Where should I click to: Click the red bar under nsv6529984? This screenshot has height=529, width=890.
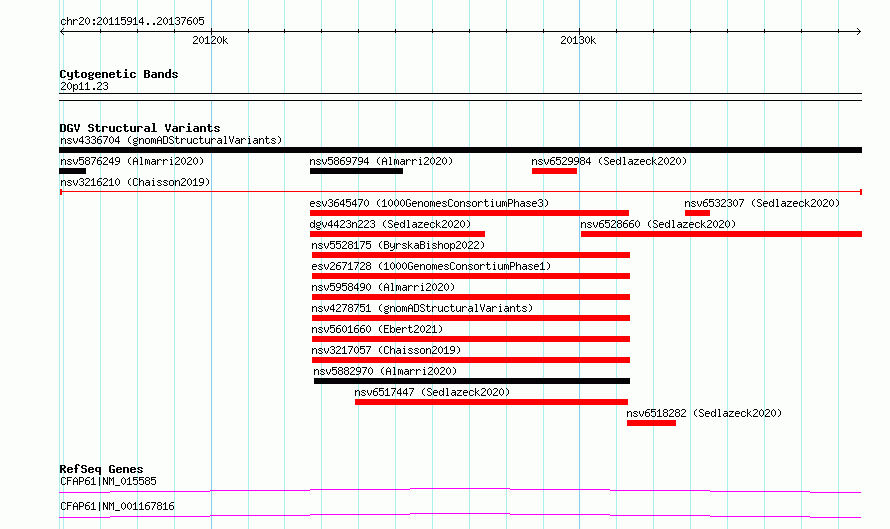[555, 171]
